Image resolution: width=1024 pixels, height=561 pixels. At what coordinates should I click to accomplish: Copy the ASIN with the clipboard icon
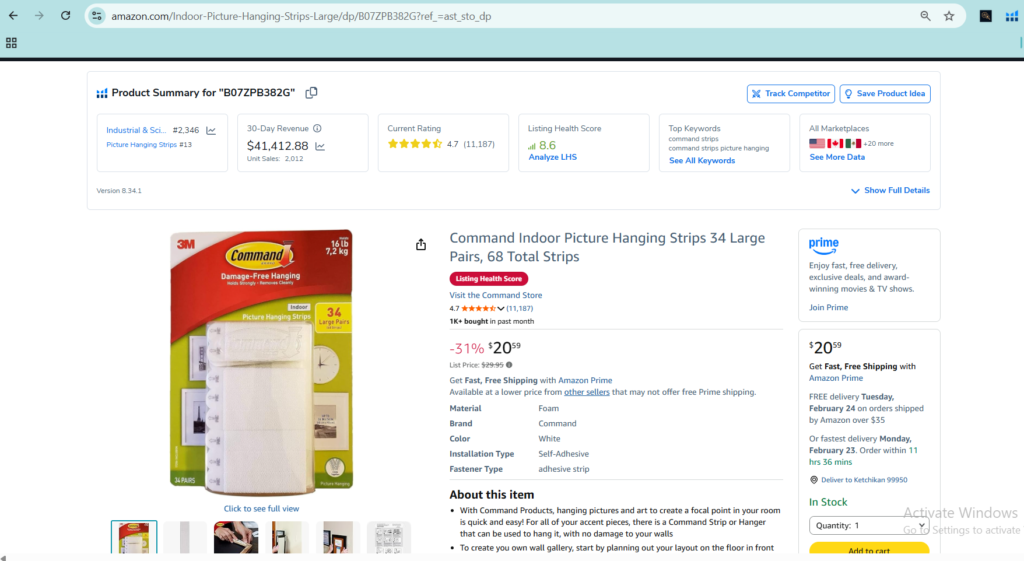tap(312, 93)
